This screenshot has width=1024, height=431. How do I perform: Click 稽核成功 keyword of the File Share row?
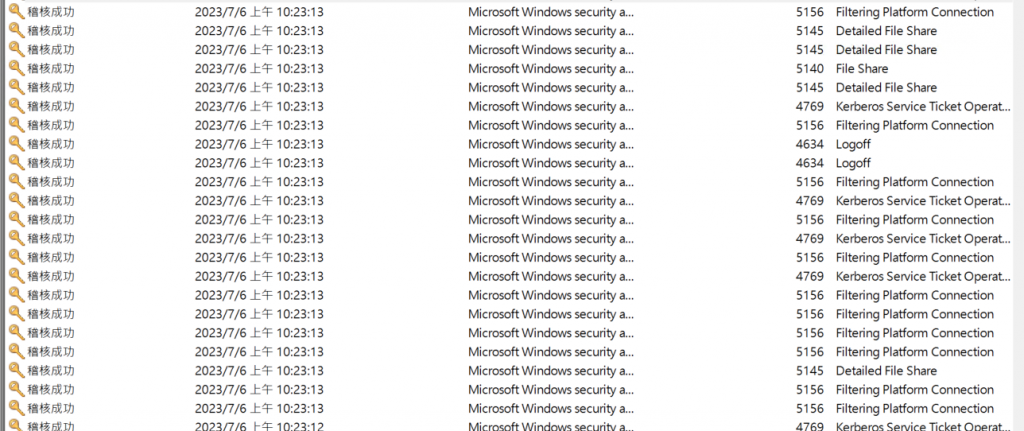coord(50,68)
